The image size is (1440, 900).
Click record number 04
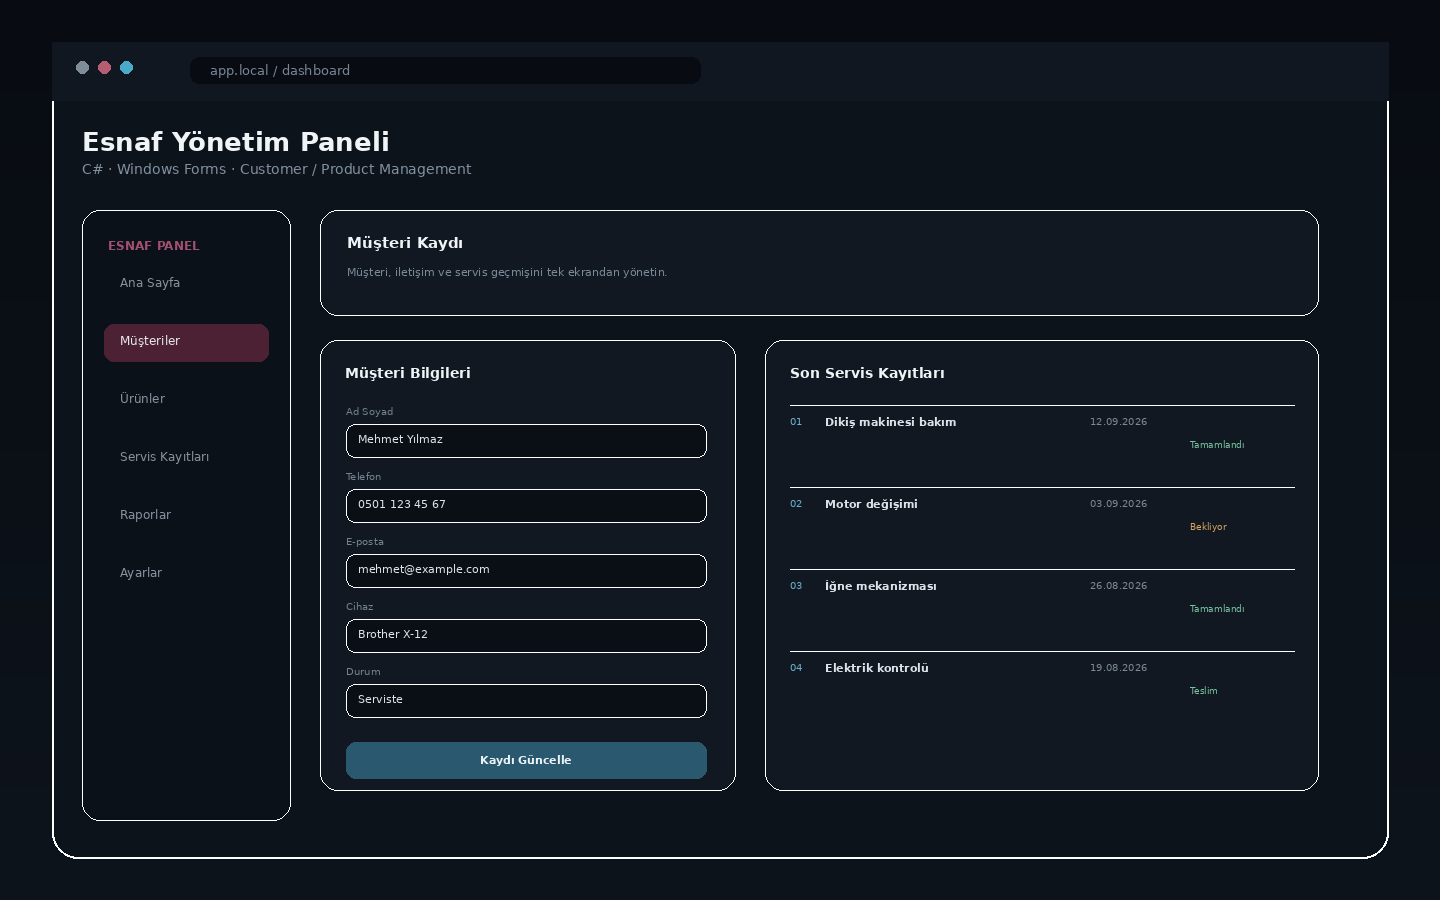point(796,668)
